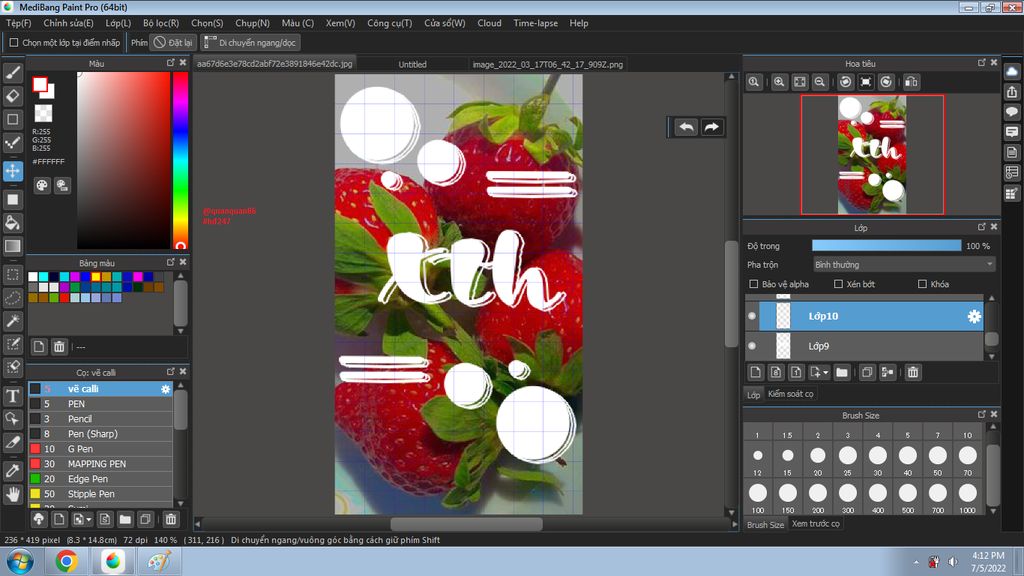Open the Công cụ(T) tools menu
The height and width of the screenshot is (576, 1024).
point(389,23)
